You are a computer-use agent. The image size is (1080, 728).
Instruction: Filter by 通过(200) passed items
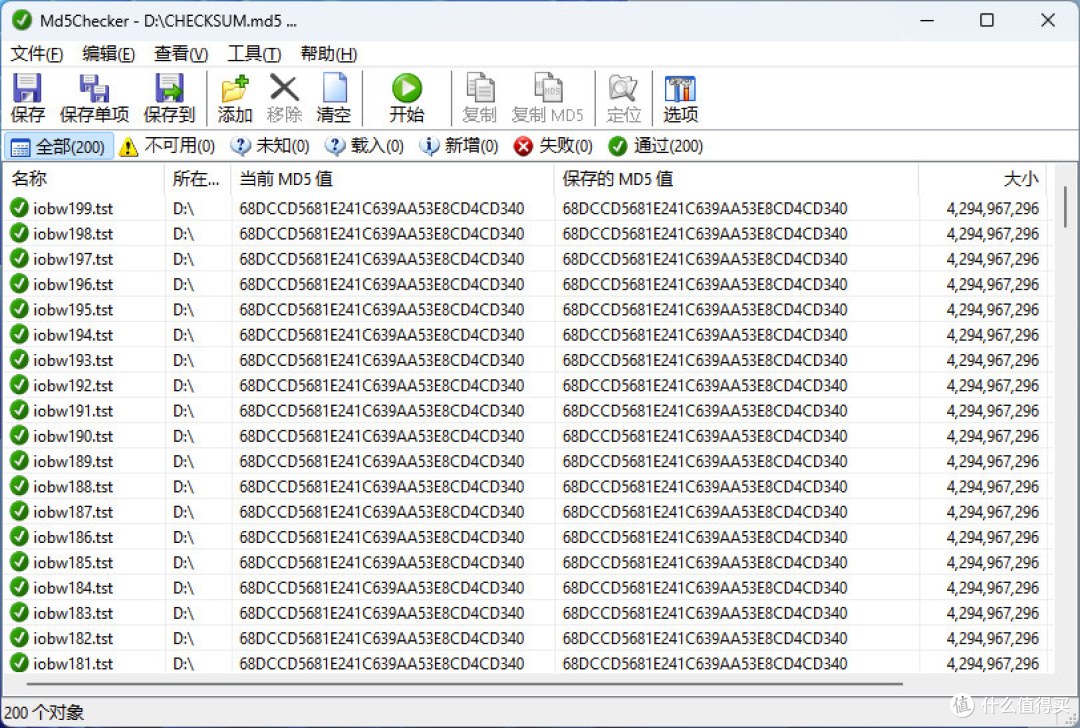tap(656, 146)
